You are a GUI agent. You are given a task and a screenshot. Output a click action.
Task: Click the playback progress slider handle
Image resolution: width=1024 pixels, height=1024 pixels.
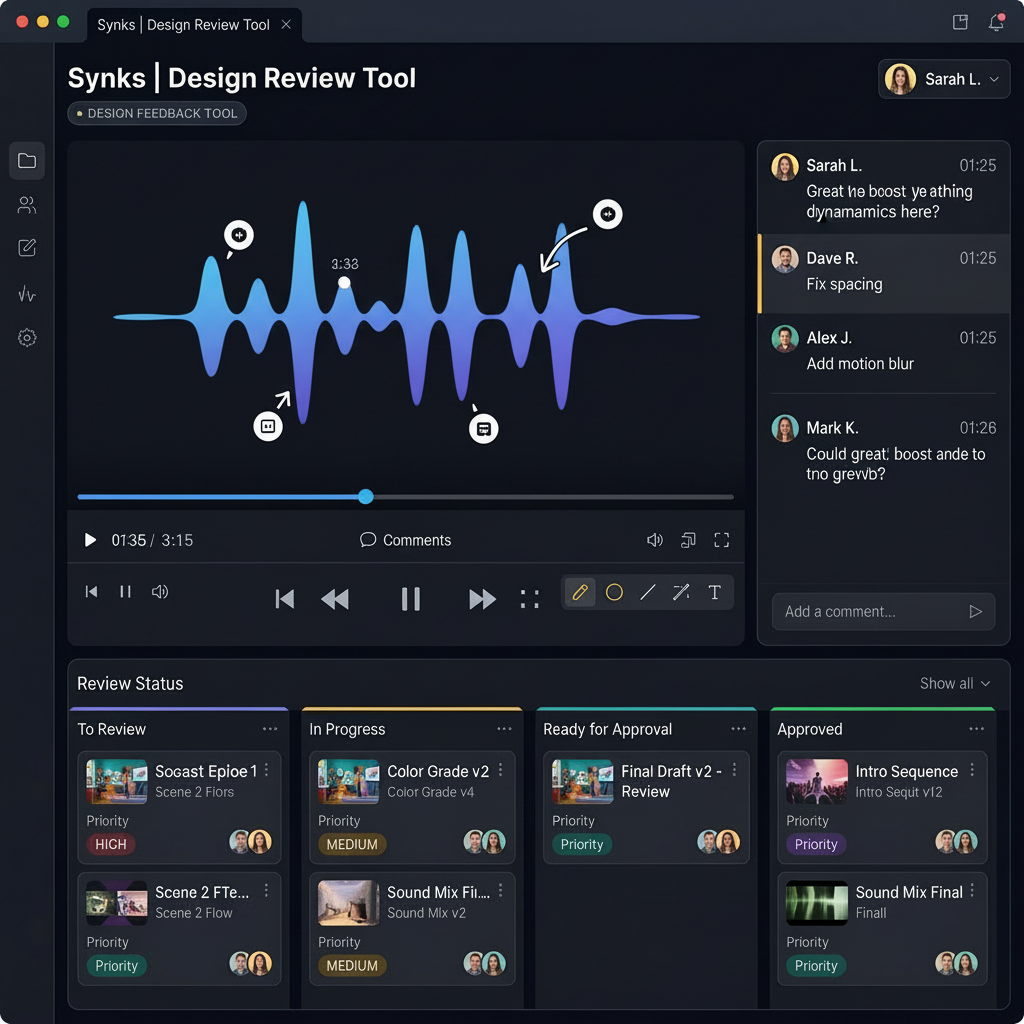(x=366, y=496)
